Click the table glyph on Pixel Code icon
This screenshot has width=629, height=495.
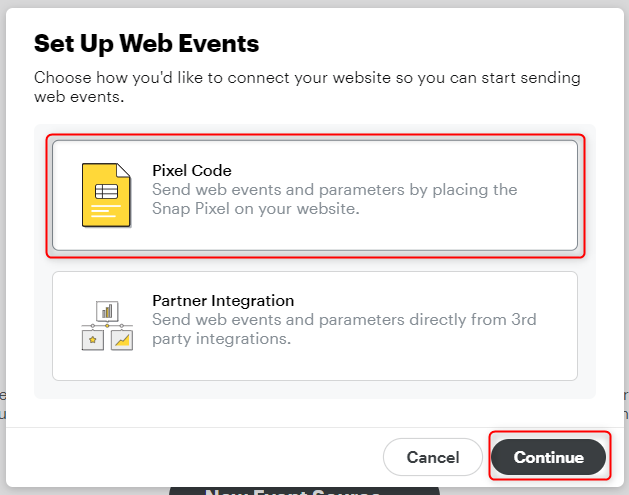click(x=106, y=191)
